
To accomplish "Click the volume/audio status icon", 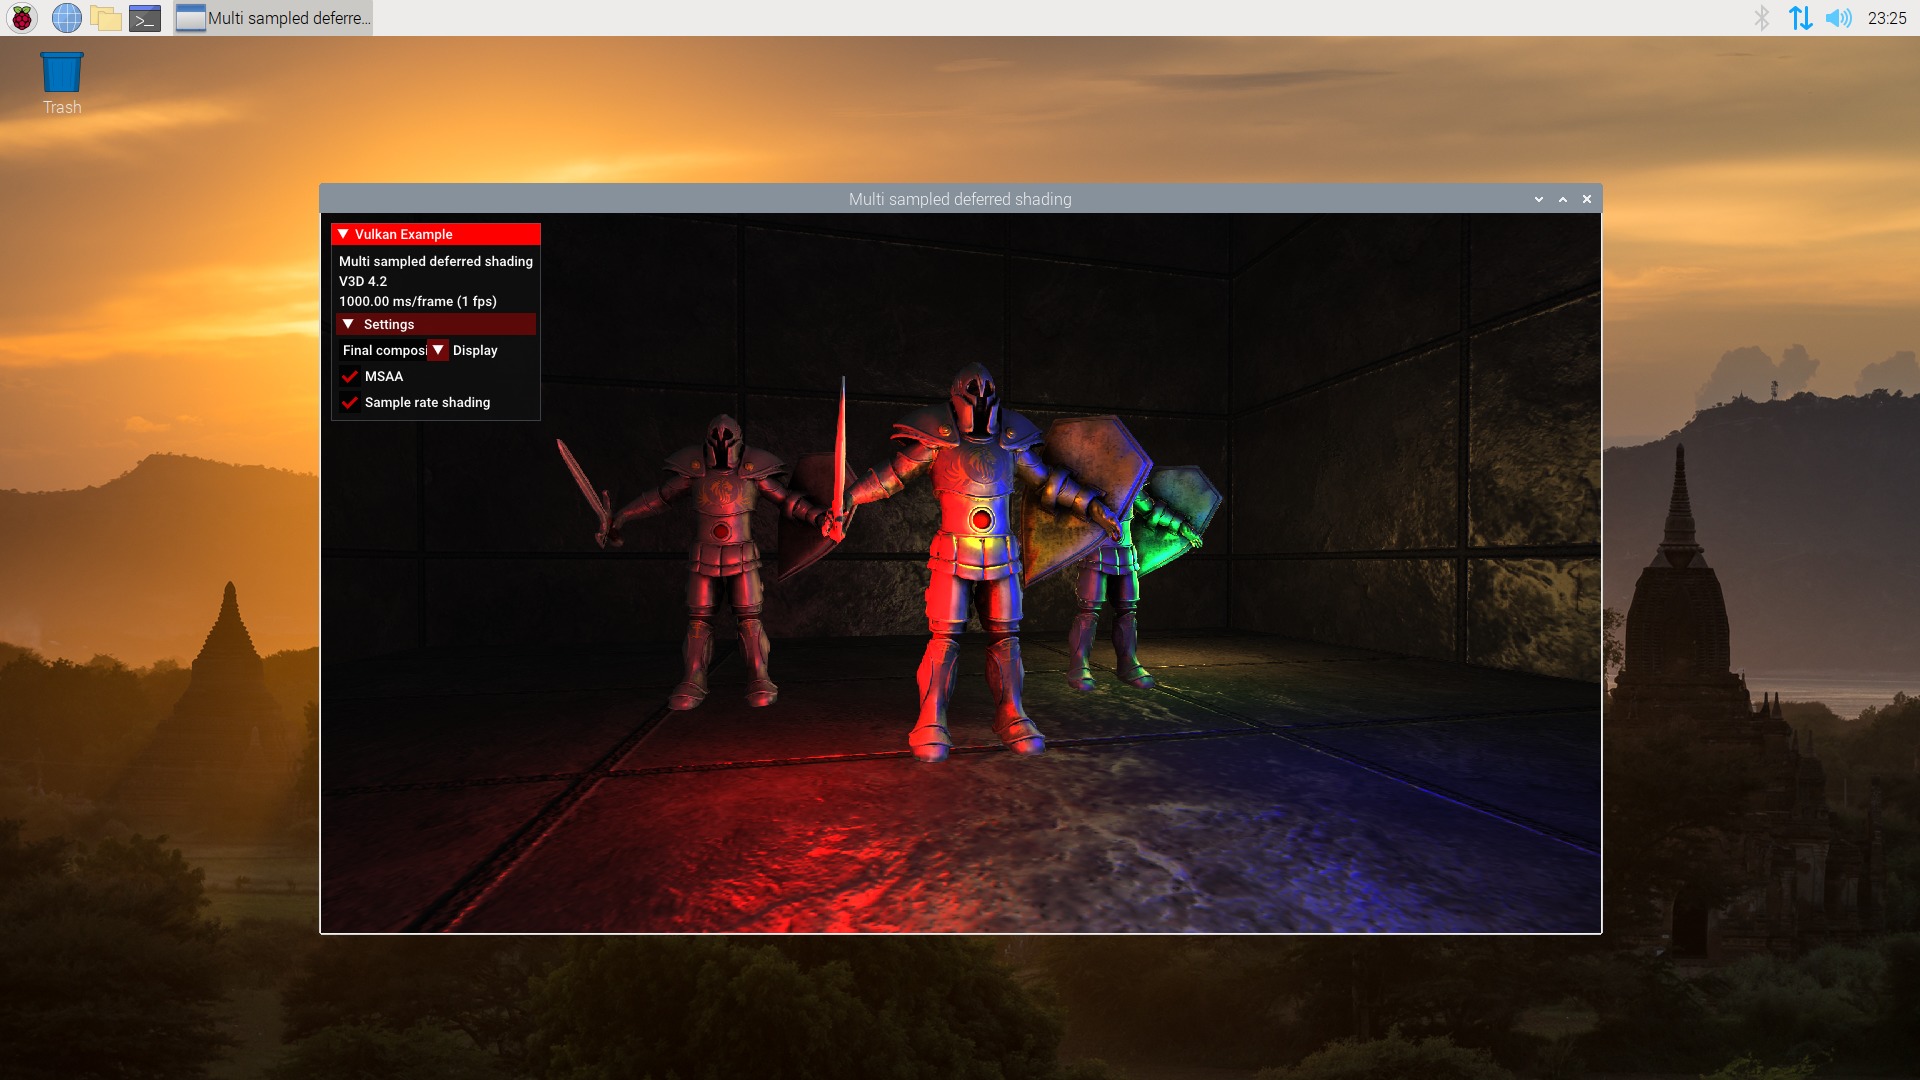I will pyautogui.click(x=1840, y=17).
